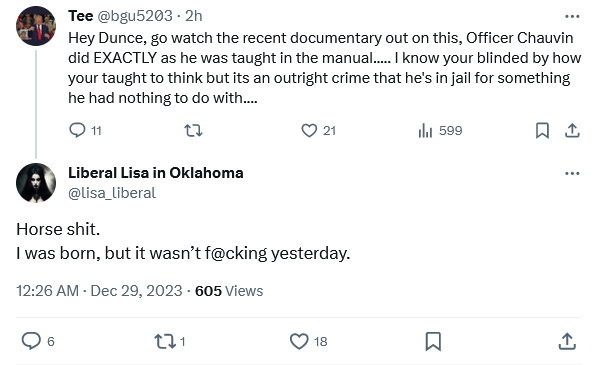Share Tee's tweet using upload icon
This screenshot has width=598, height=365.
point(572,130)
